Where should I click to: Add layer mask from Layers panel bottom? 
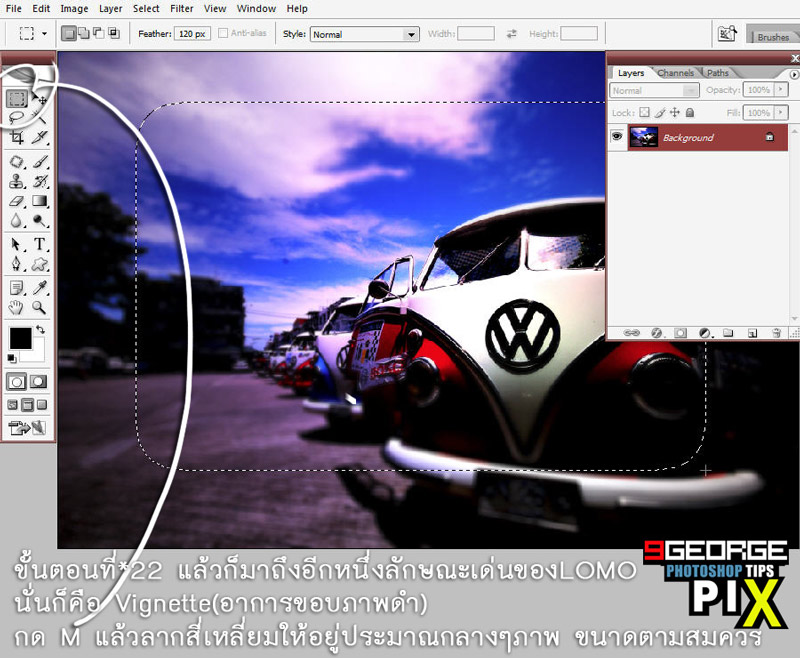680,333
